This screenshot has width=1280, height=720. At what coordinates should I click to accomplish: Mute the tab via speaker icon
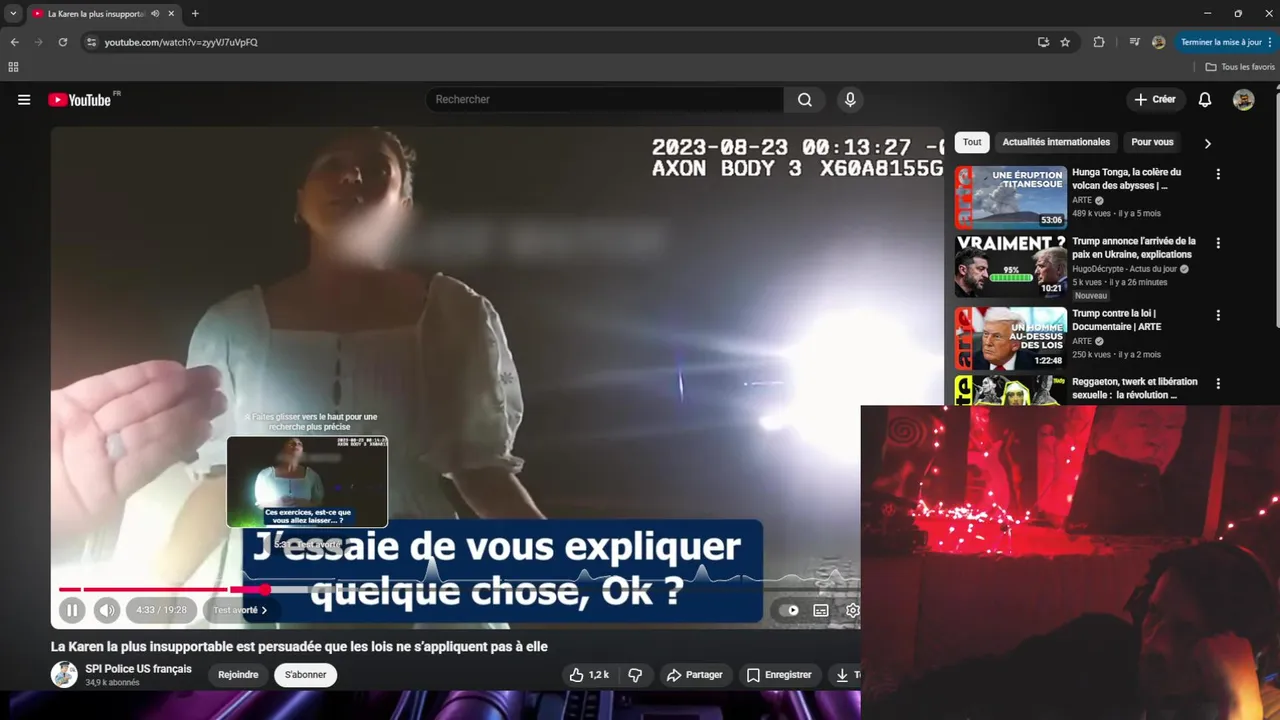tap(155, 14)
